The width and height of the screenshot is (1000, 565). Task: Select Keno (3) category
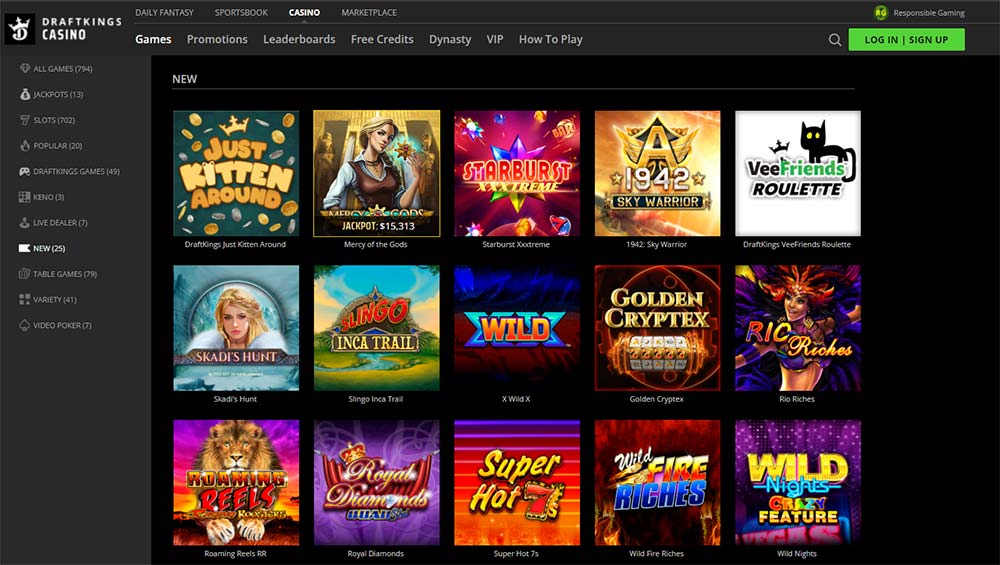48,197
